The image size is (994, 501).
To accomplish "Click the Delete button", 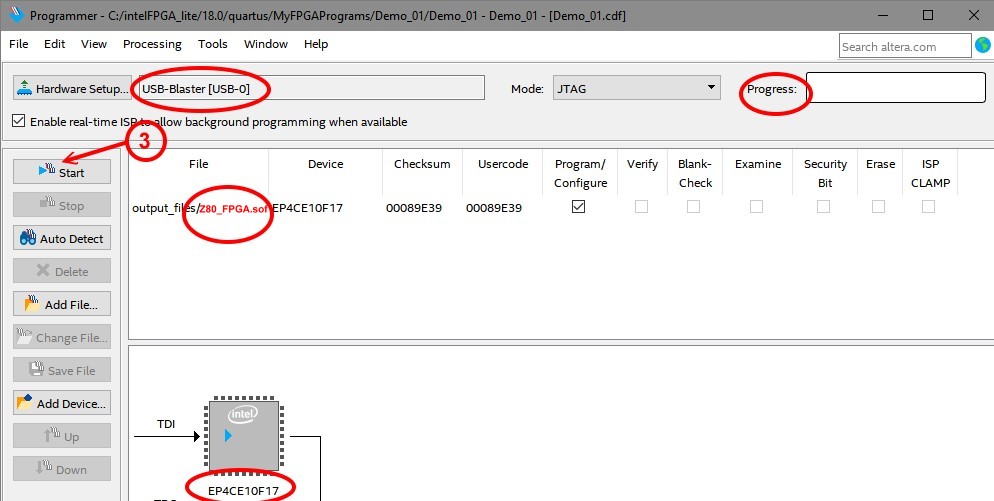I will 61,271.
